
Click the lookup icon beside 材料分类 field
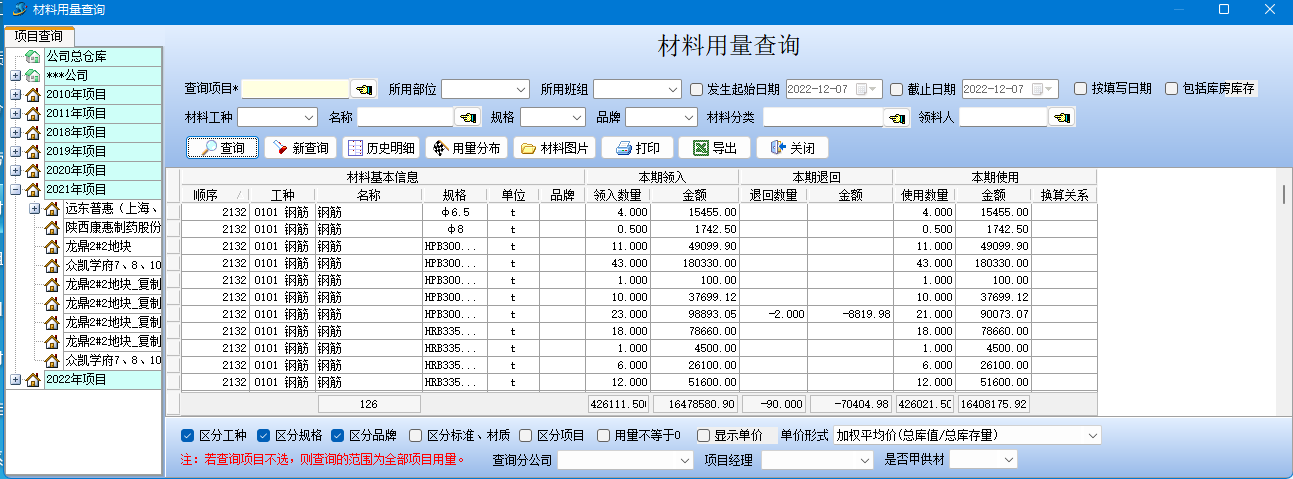pyautogui.click(x=897, y=118)
